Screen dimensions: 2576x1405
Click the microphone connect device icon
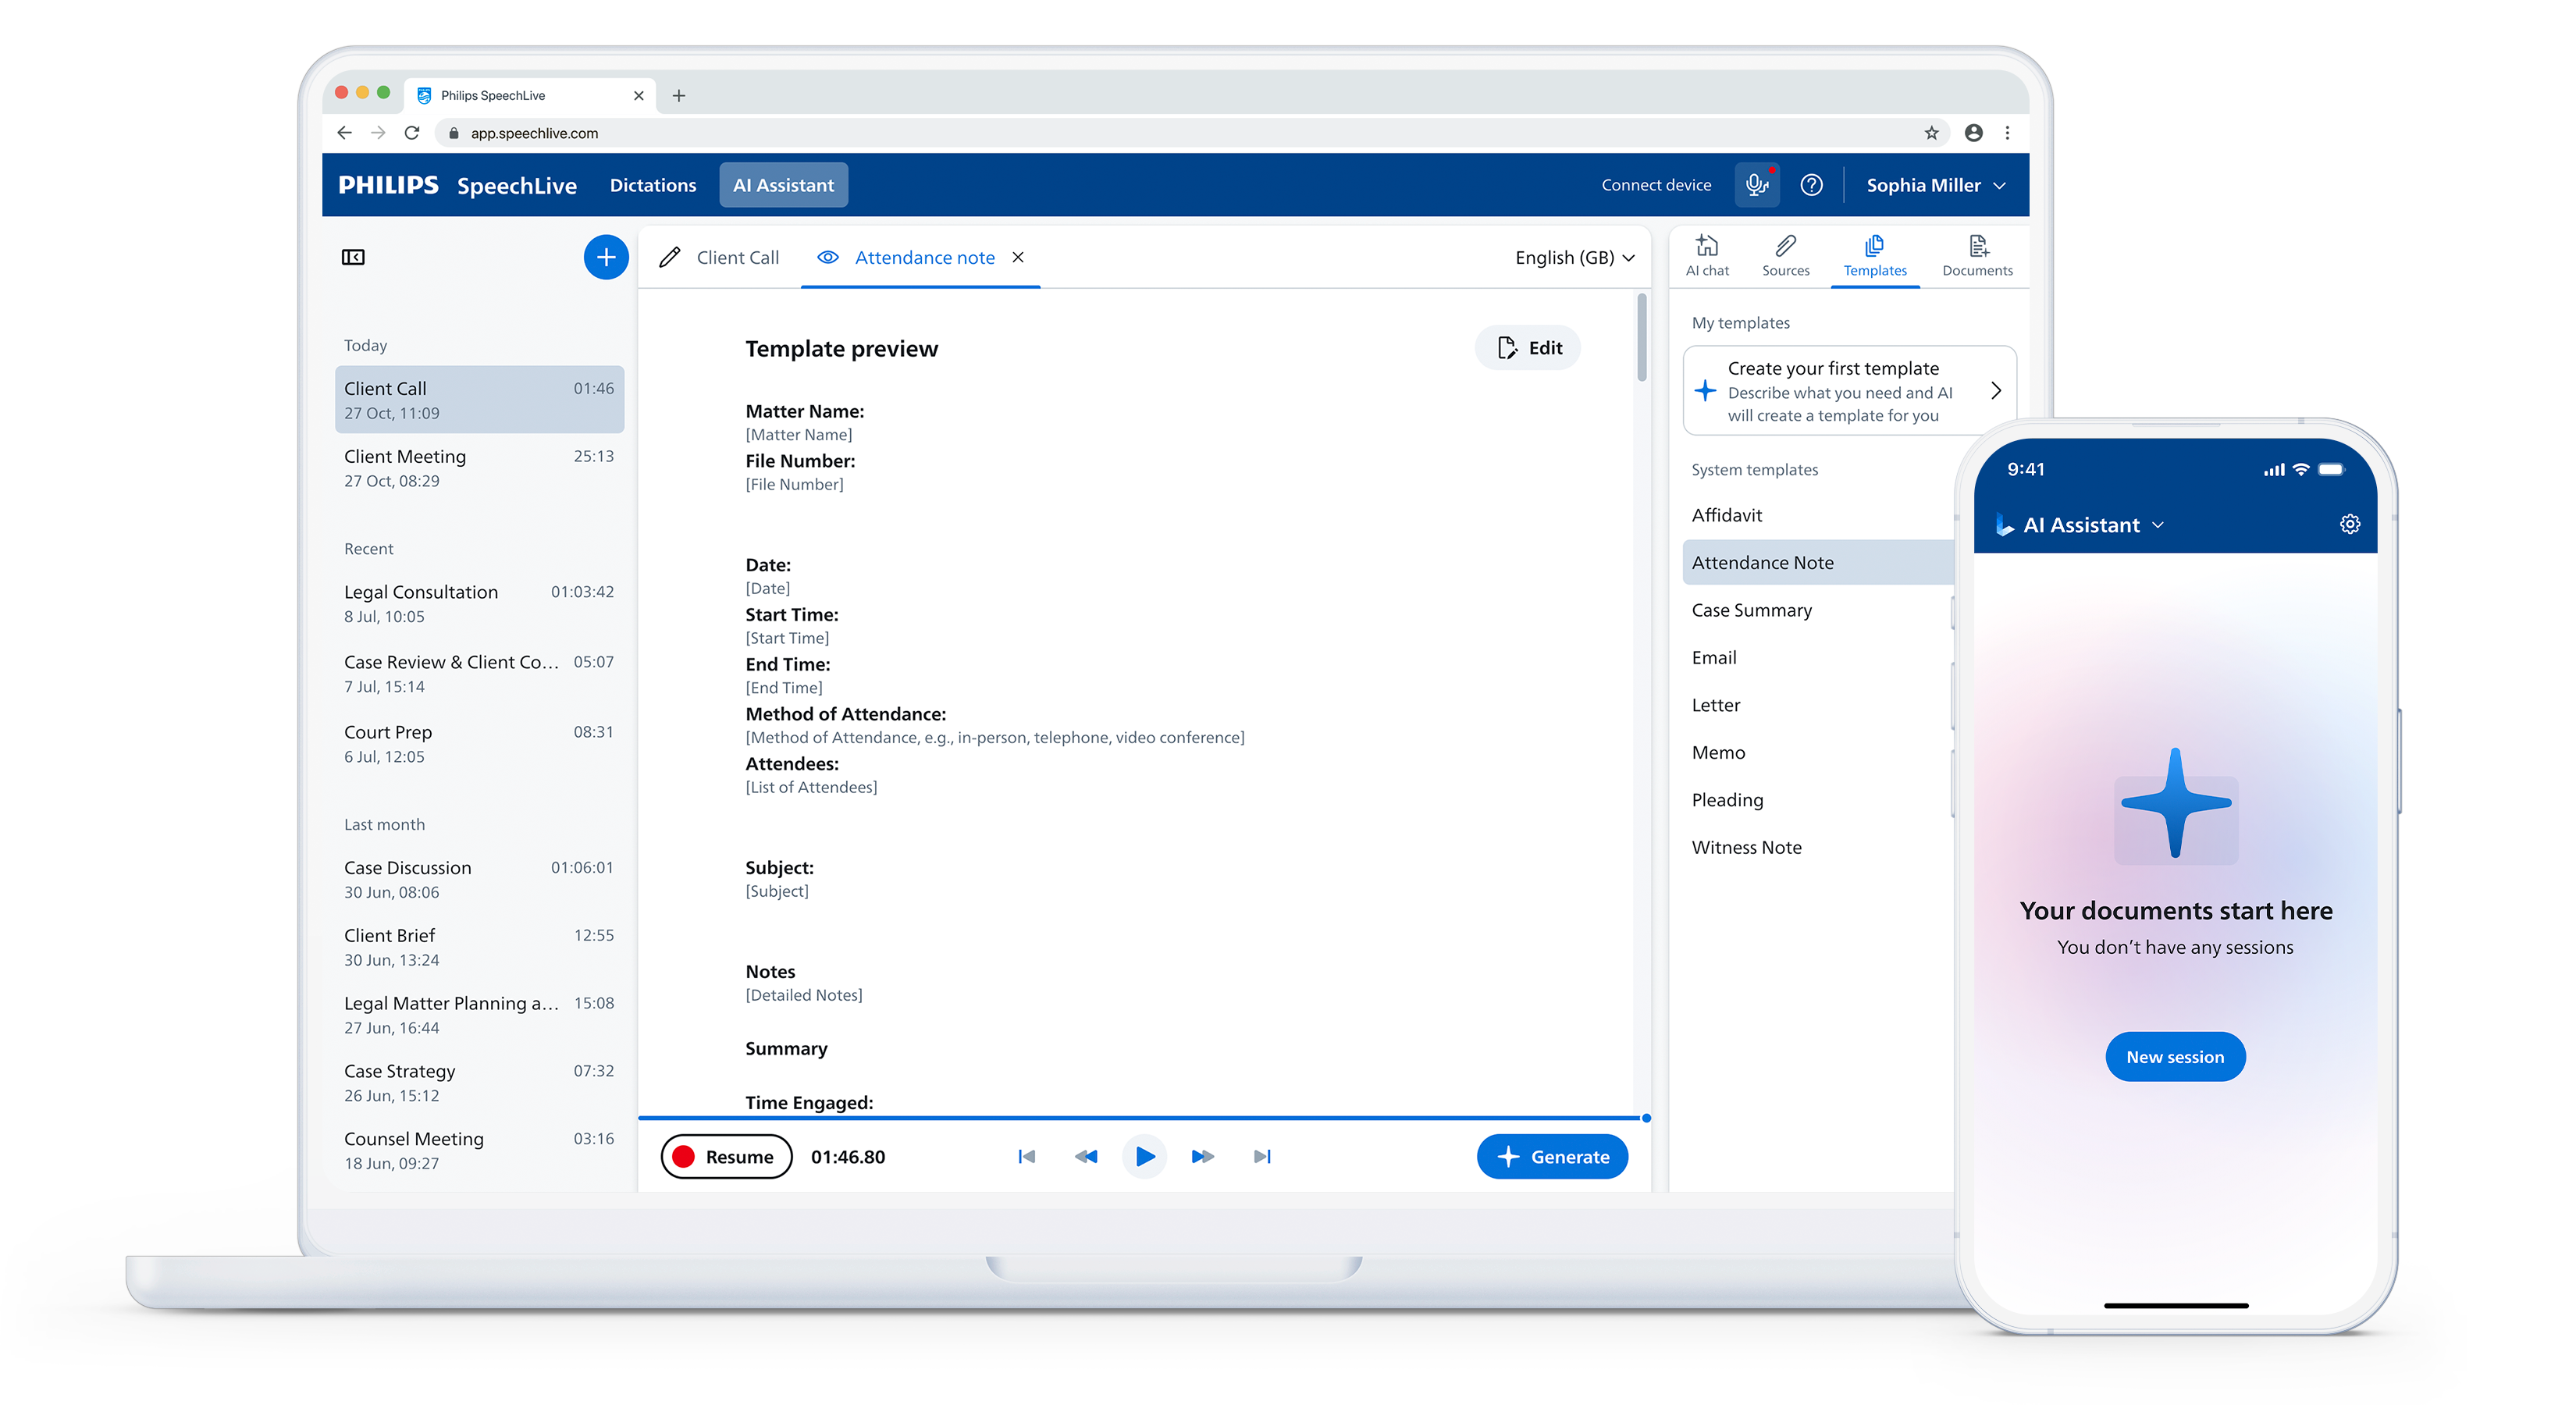pyautogui.click(x=1756, y=185)
